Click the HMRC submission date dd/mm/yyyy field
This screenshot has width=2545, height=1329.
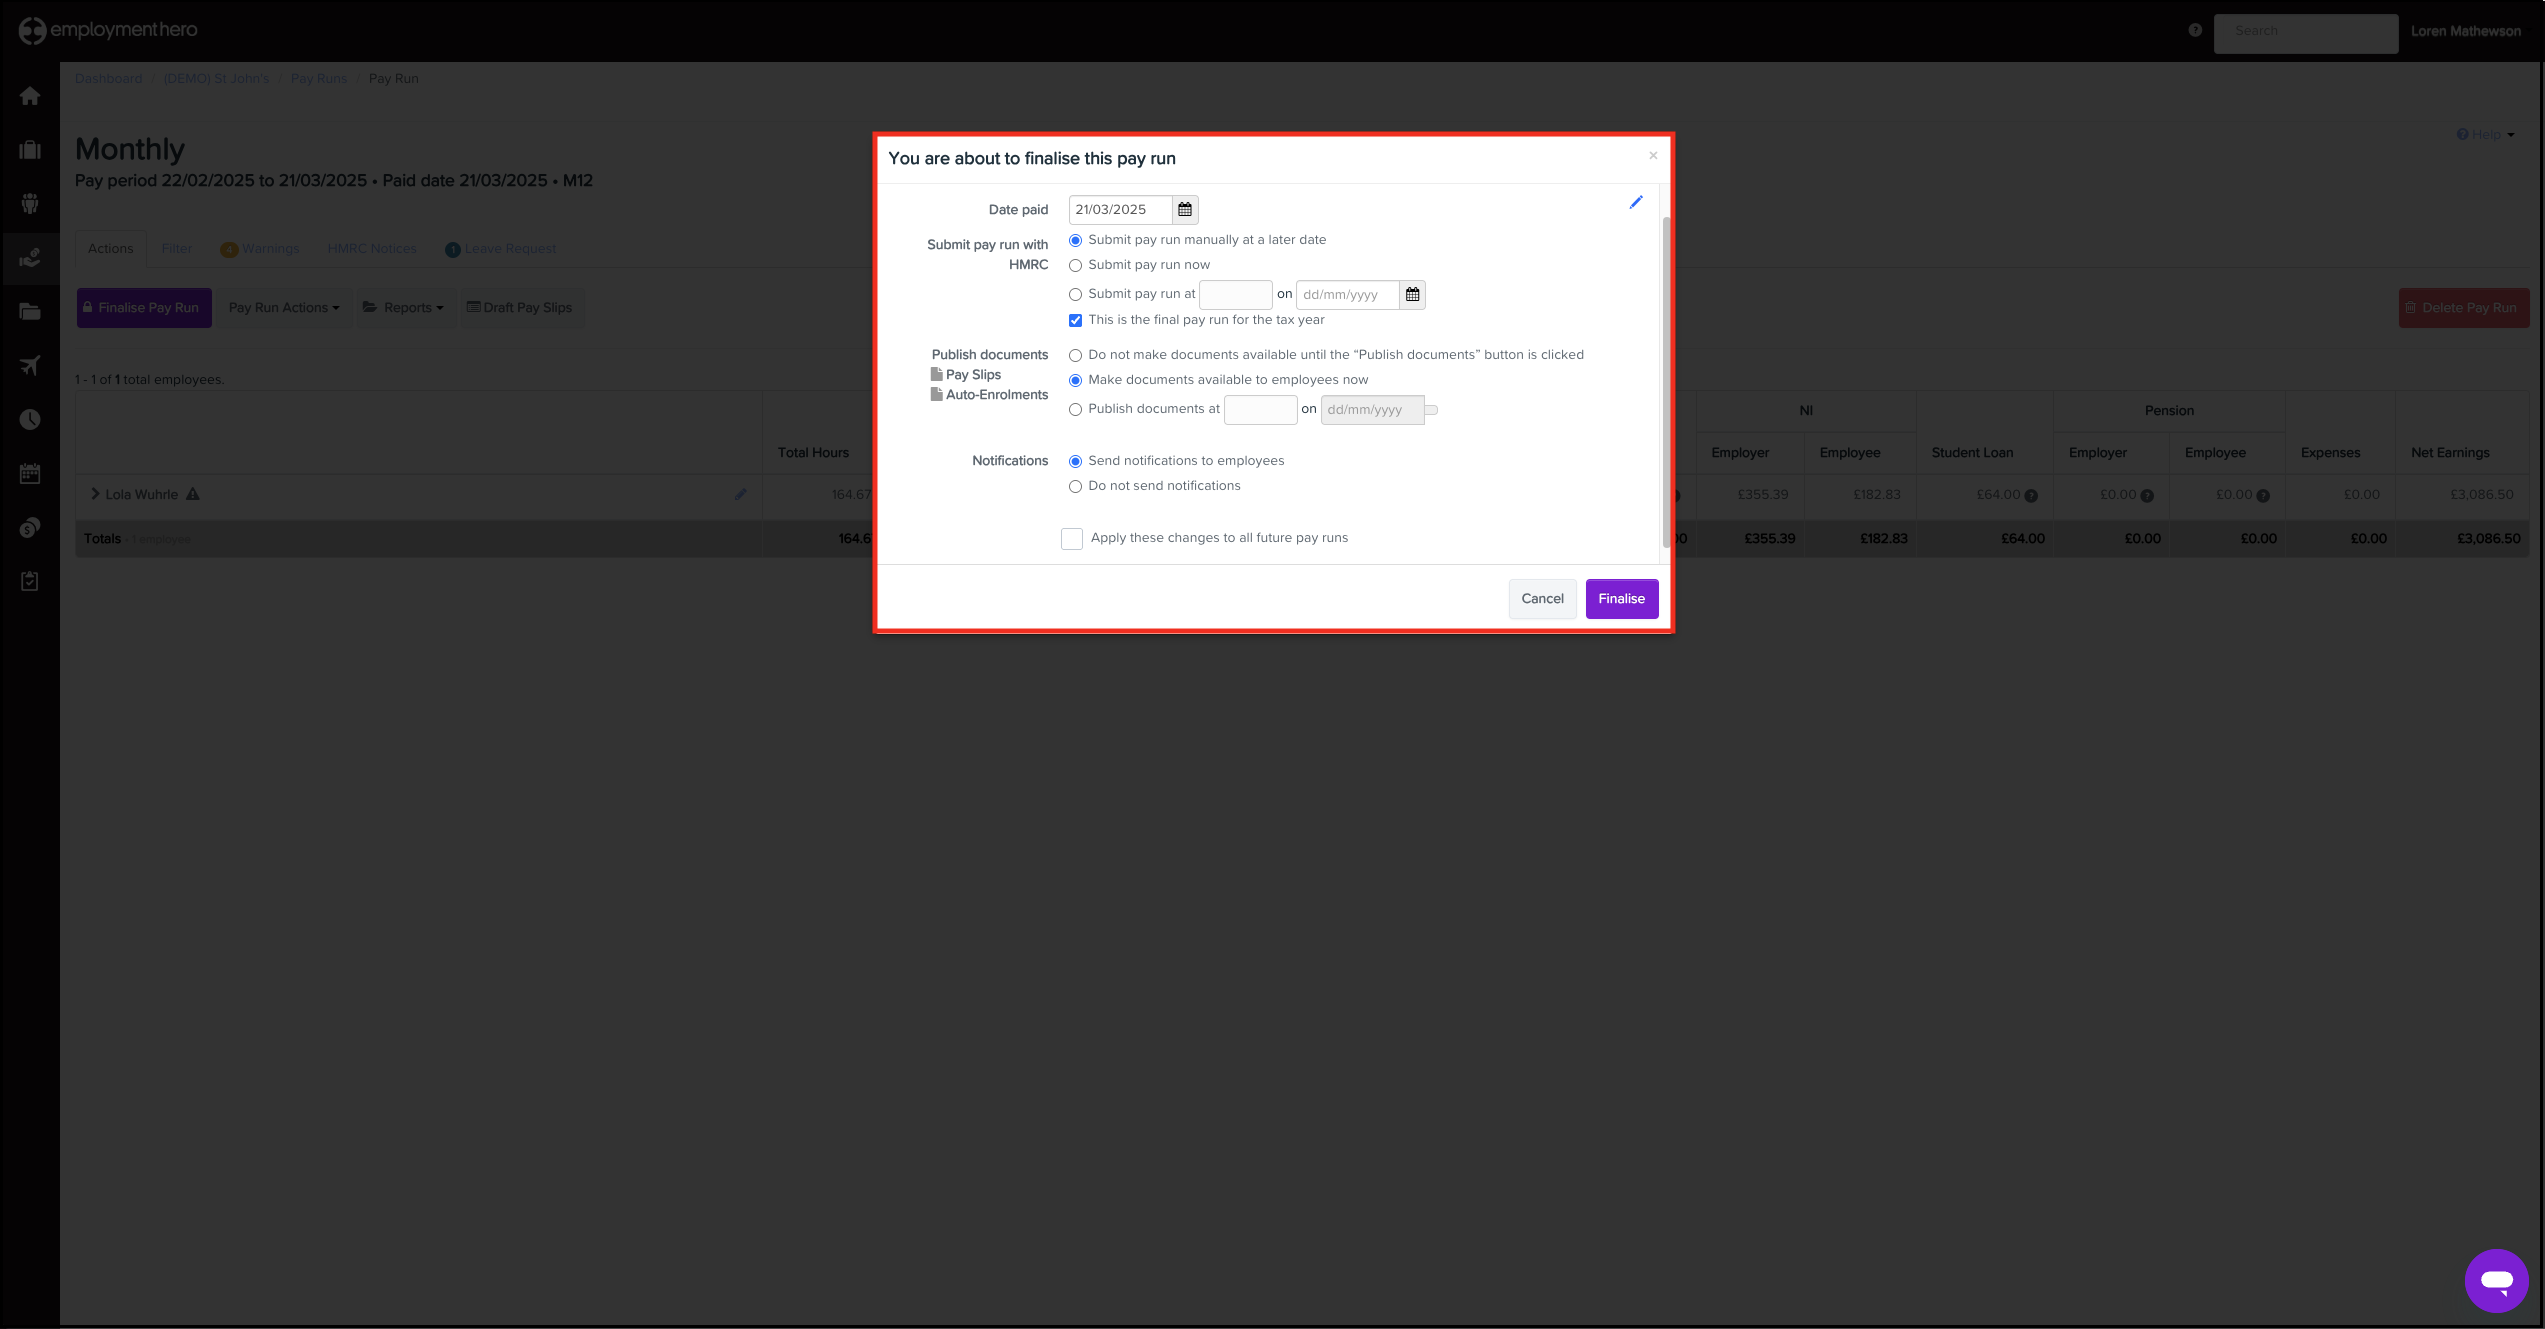1348,294
